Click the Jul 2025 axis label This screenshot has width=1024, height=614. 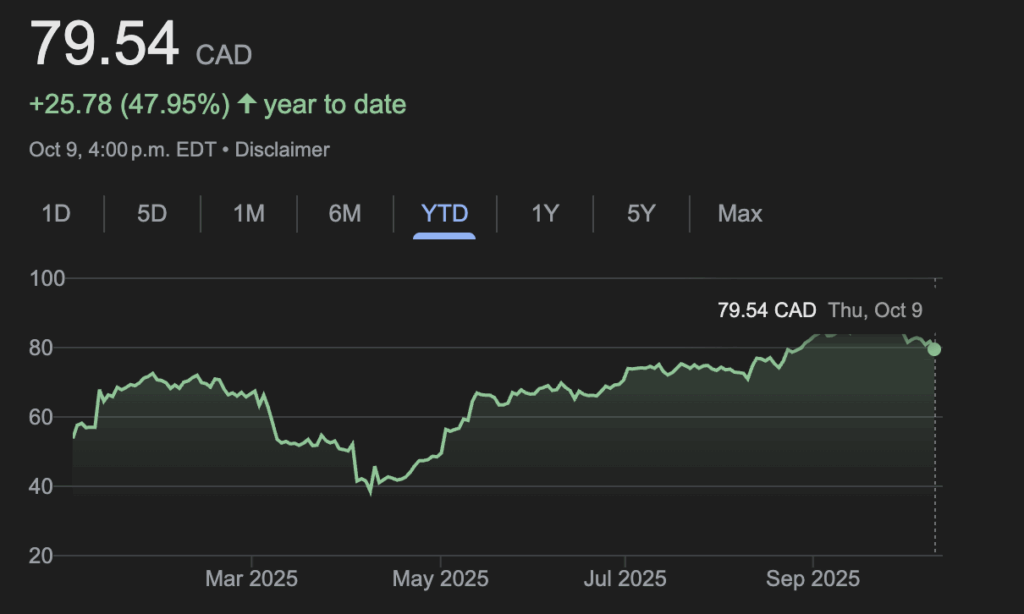pyautogui.click(x=626, y=579)
